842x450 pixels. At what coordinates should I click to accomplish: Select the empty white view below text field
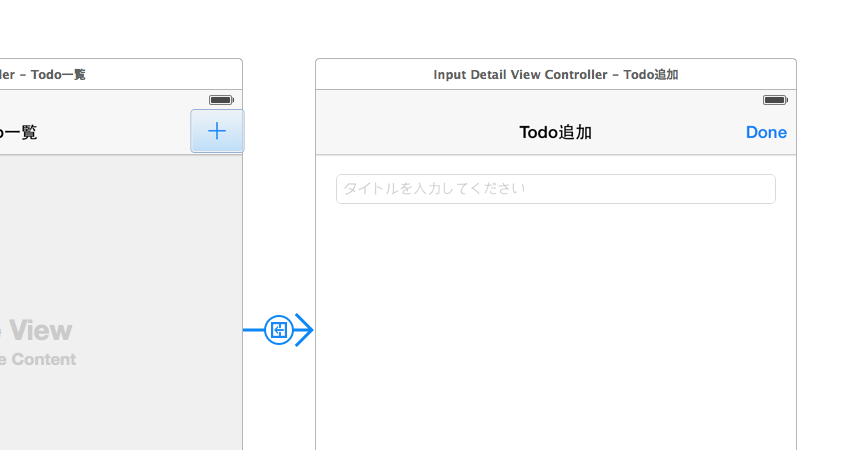pyautogui.click(x=555, y=330)
